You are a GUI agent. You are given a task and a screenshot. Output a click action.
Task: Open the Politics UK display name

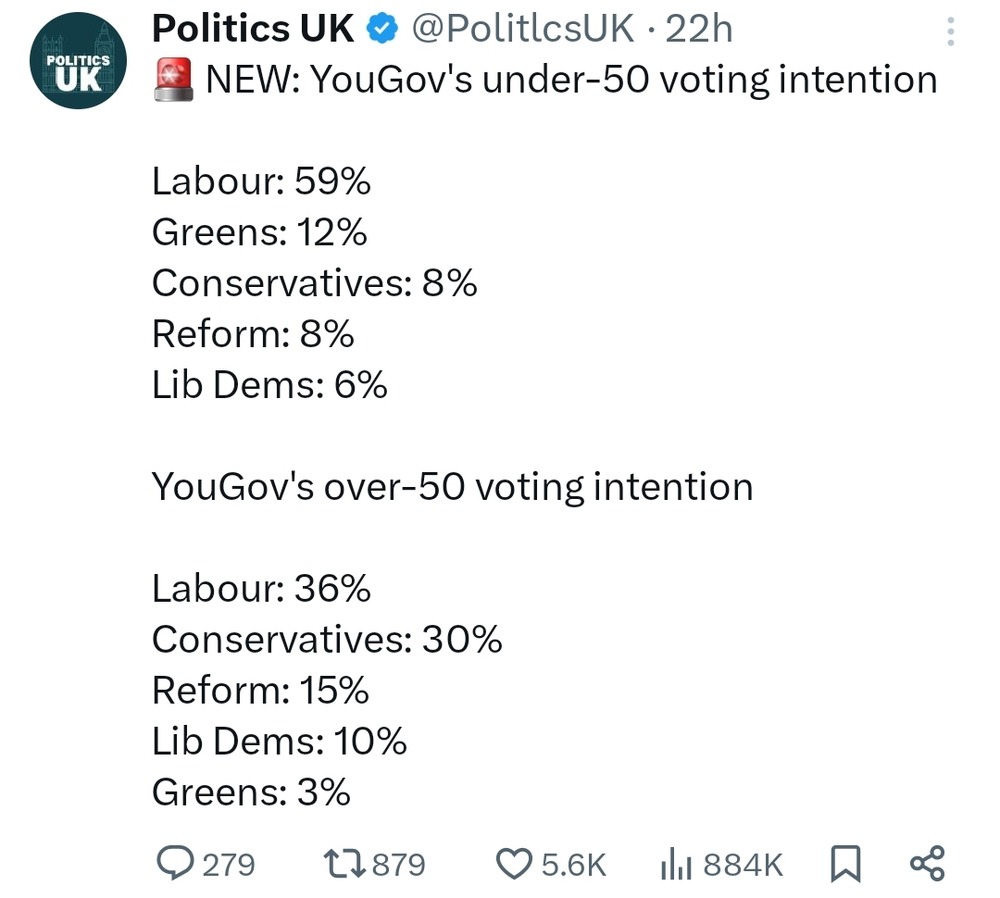point(253,30)
